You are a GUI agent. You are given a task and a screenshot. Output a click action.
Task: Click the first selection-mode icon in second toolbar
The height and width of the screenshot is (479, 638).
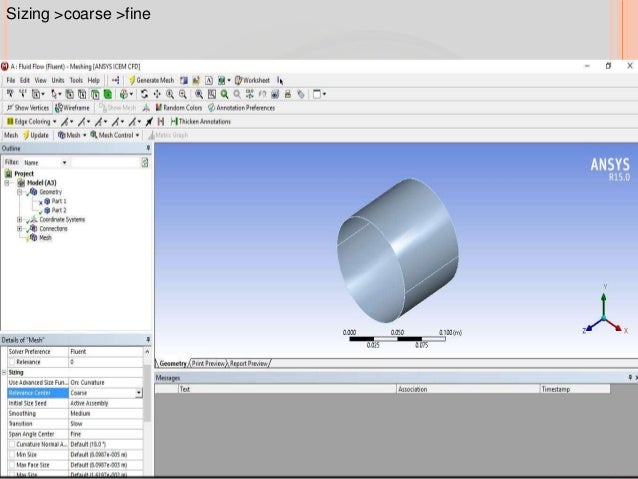point(10,94)
